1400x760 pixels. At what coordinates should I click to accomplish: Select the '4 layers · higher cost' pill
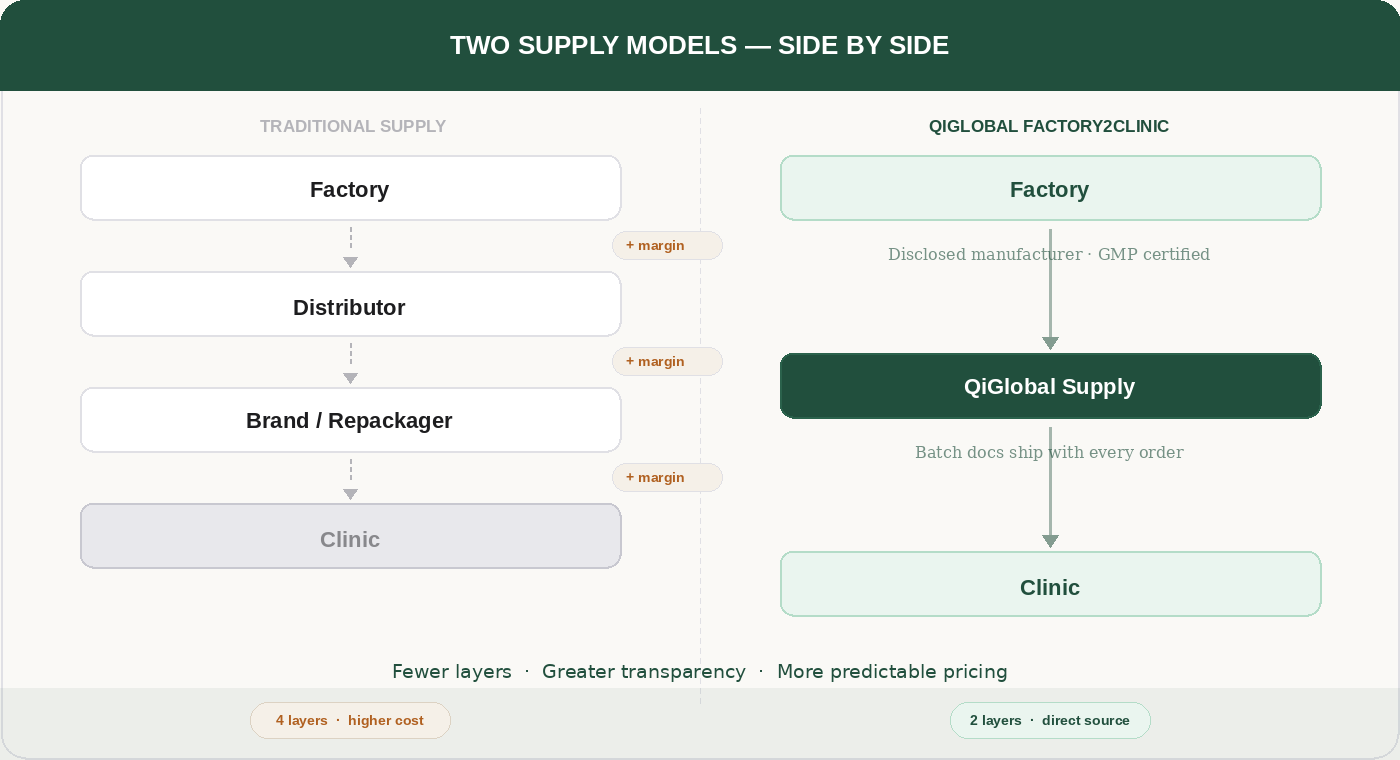(x=350, y=720)
